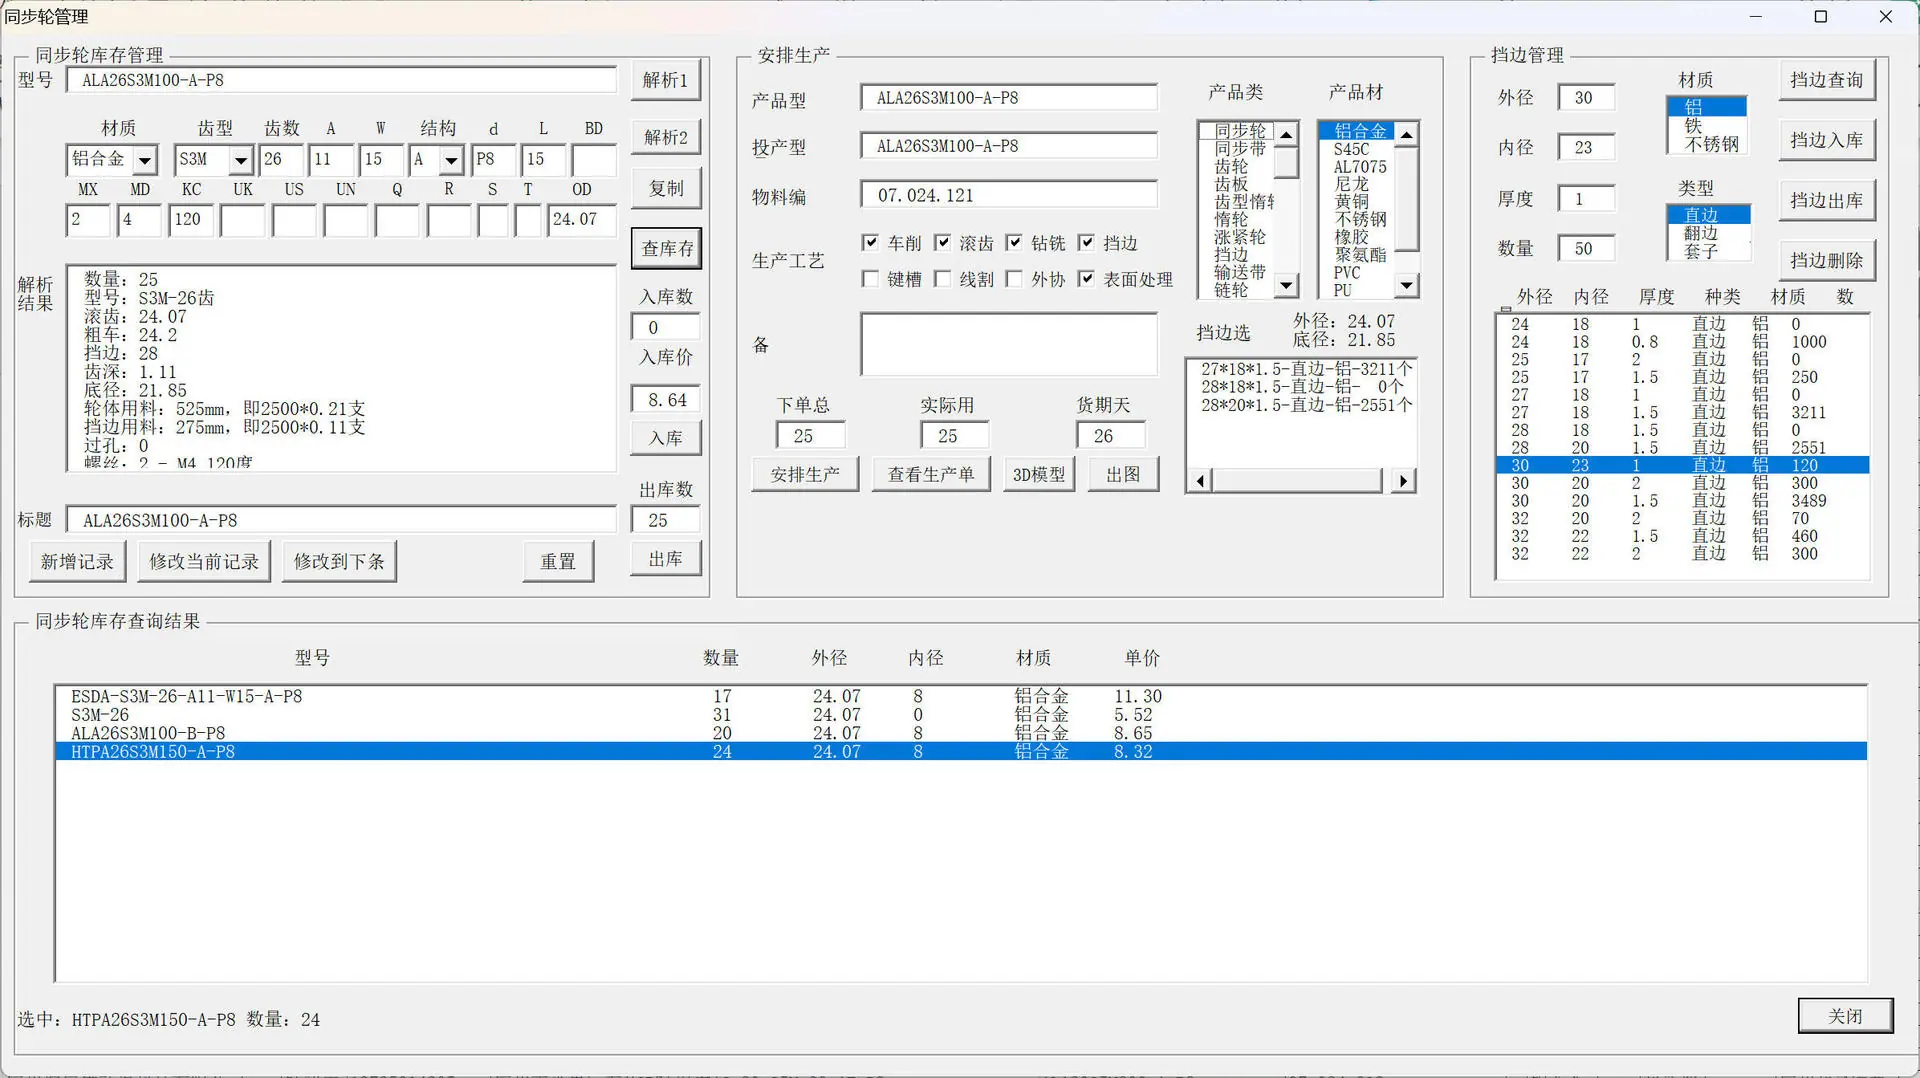
Task: Select the S3M-26 result row
Action: [x=960, y=715]
